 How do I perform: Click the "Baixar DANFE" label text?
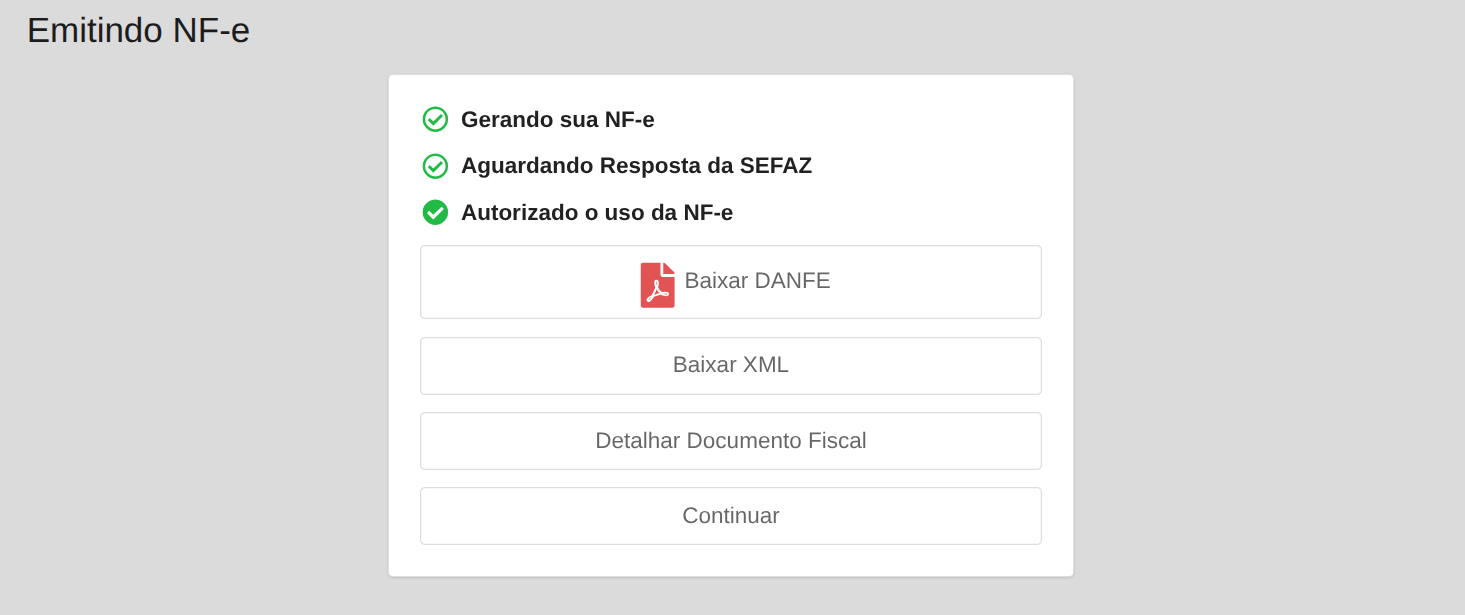757,281
